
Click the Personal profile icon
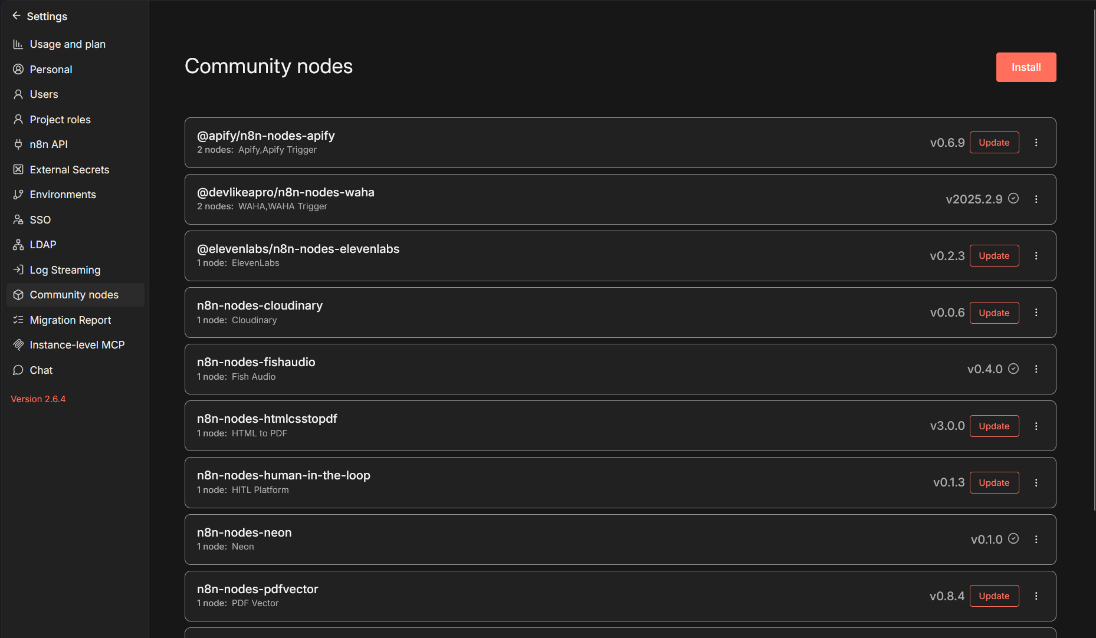coord(18,69)
